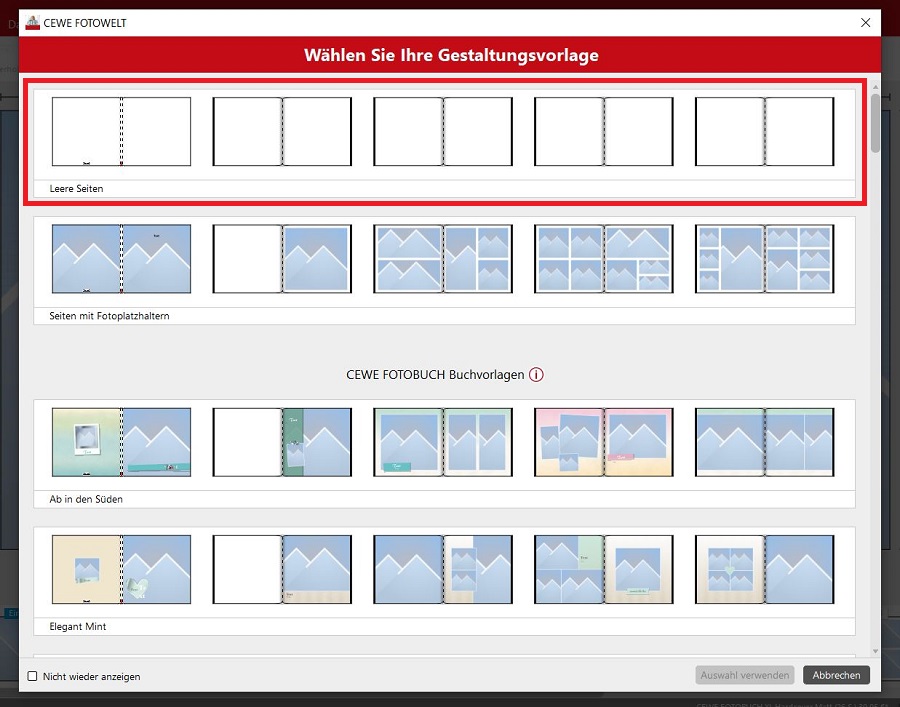This screenshot has width=900, height=707.
Task: Select fourth spread in Seiten mit Fotoplatzhaltern
Action: coord(603,259)
